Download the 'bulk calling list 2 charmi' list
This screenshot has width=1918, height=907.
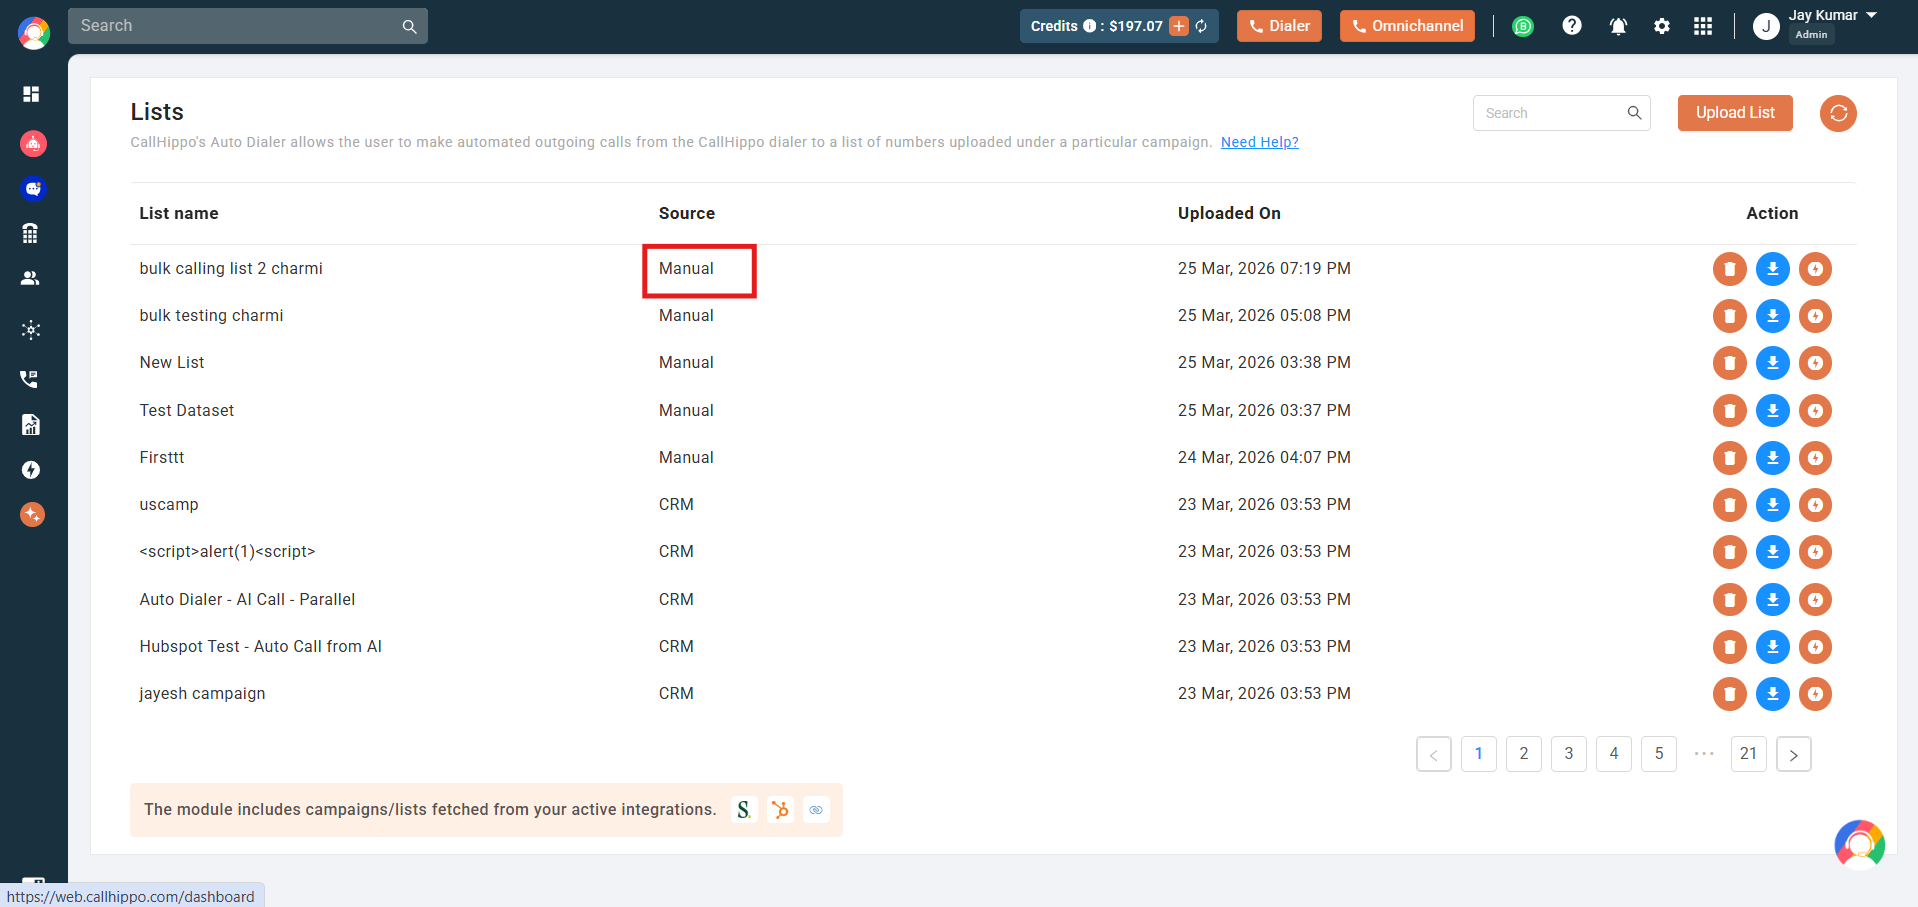pyautogui.click(x=1773, y=269)
